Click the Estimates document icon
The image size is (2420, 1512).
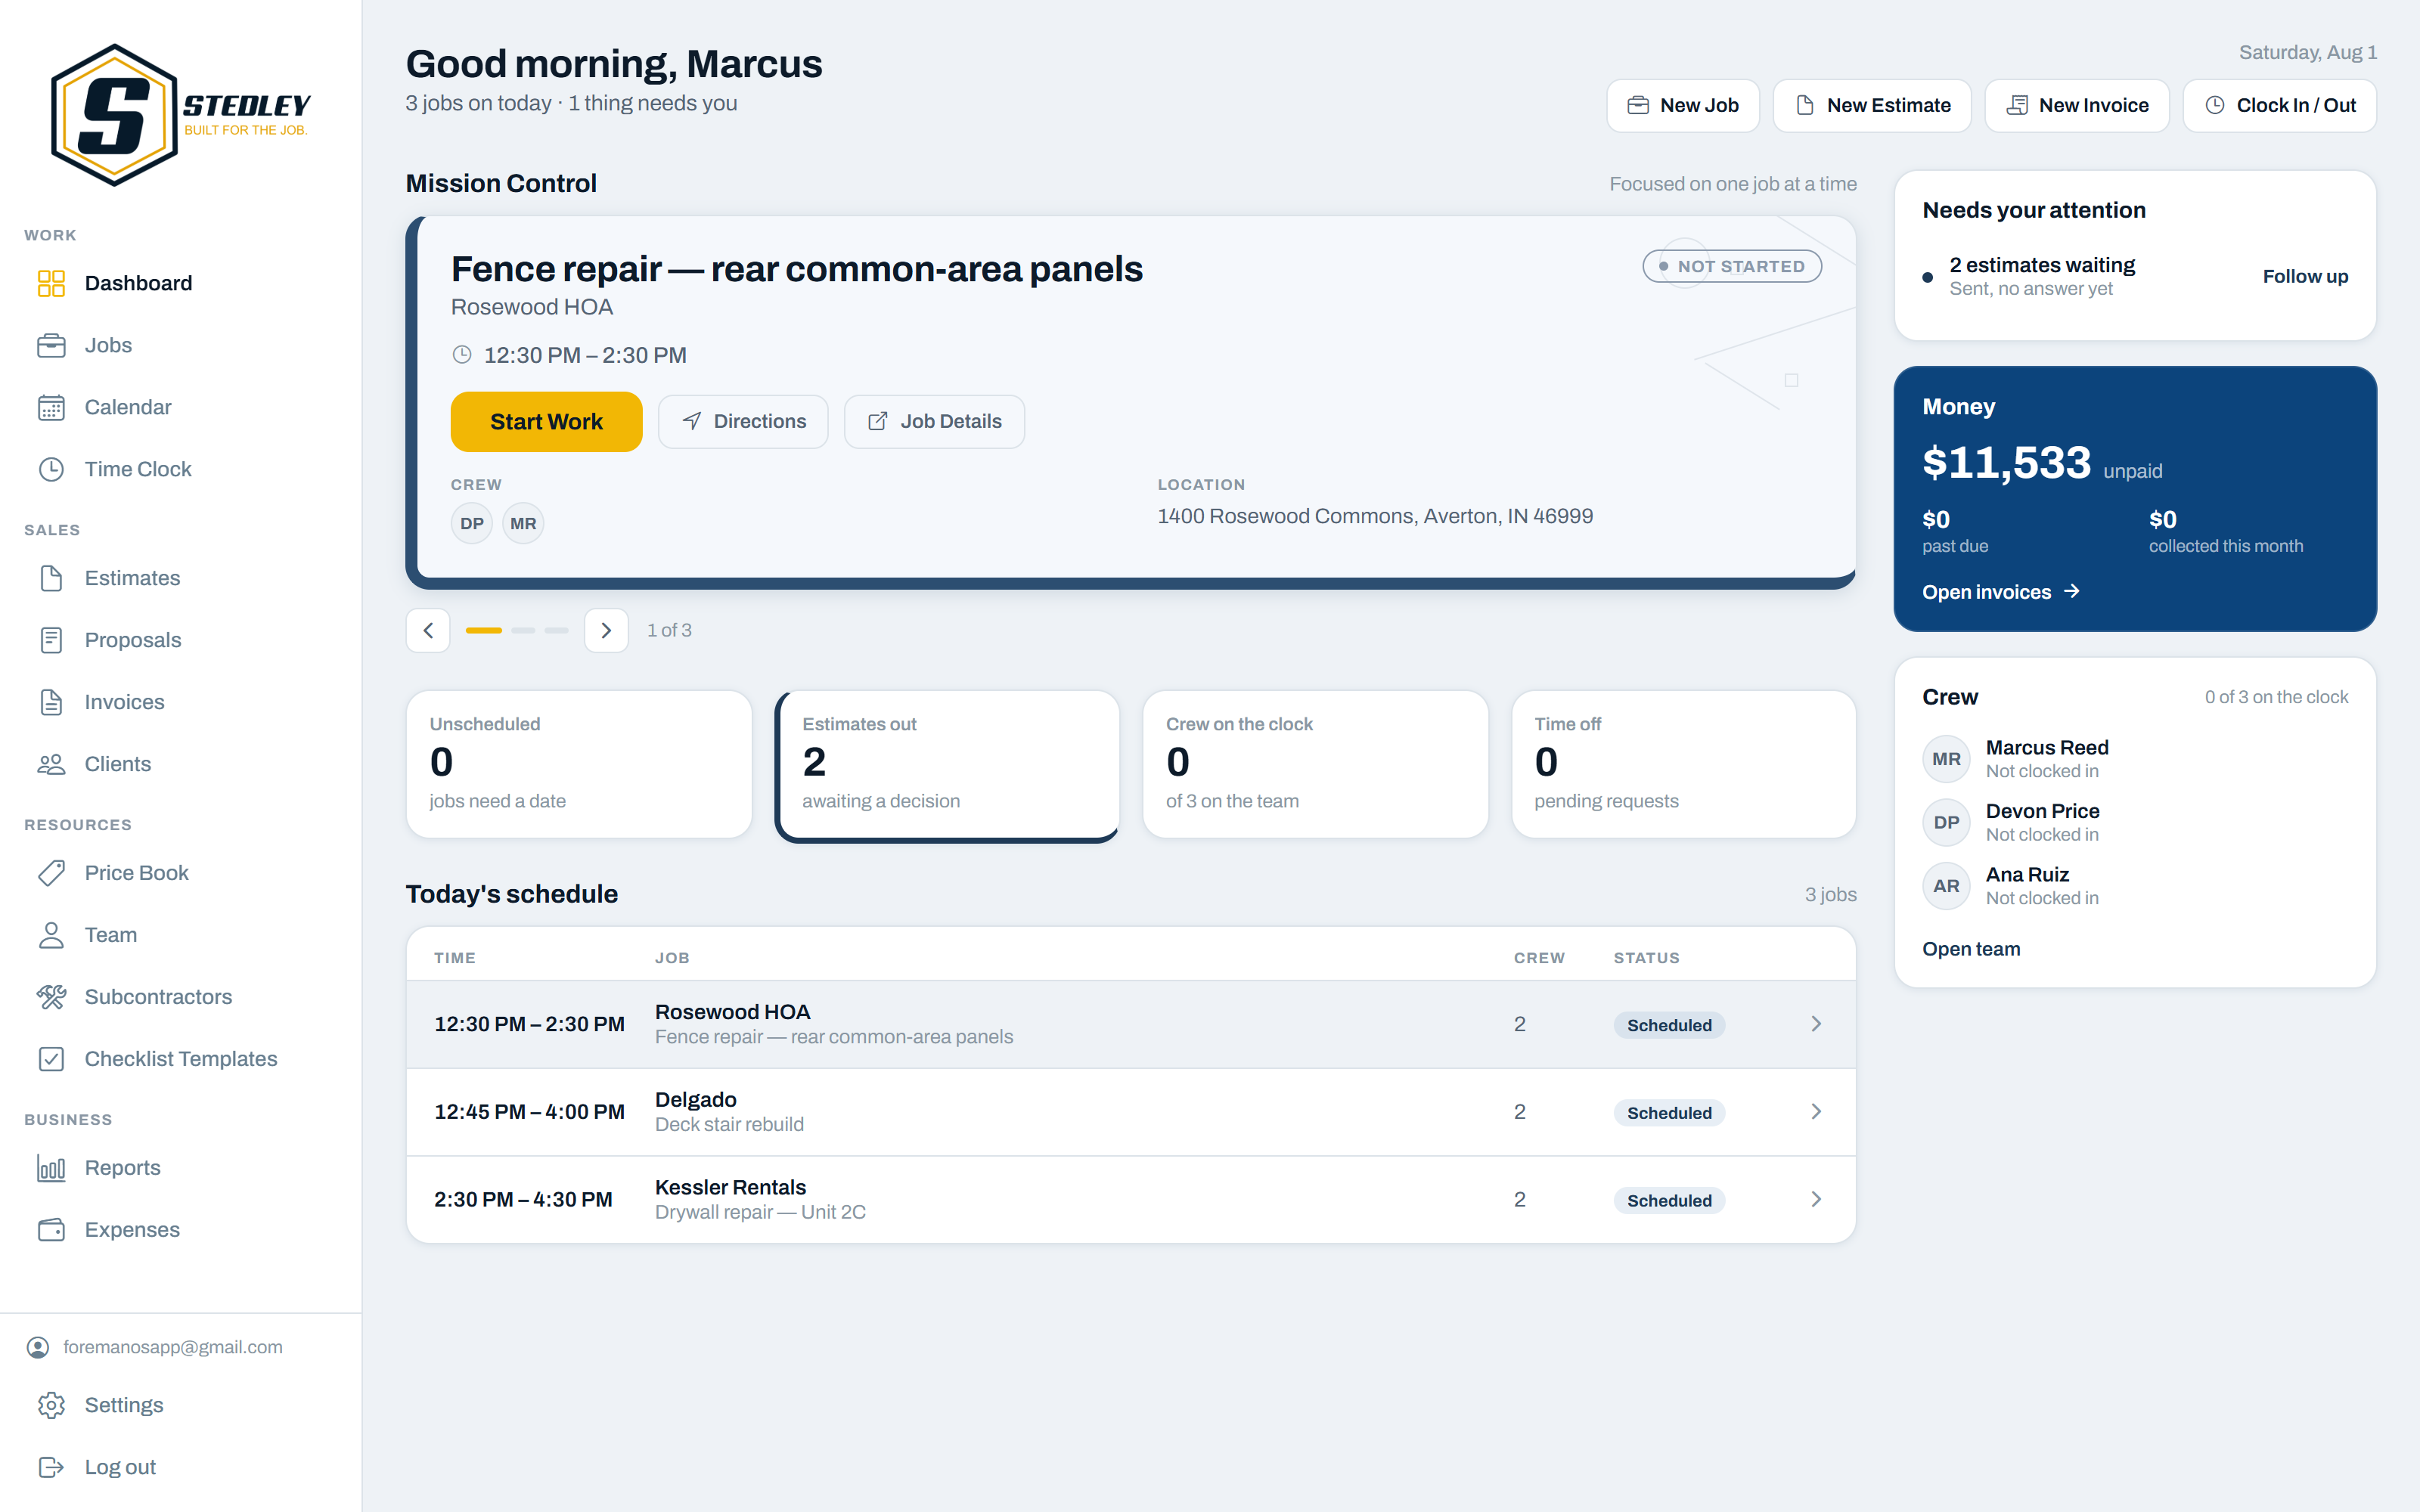[x=51, y=578]
